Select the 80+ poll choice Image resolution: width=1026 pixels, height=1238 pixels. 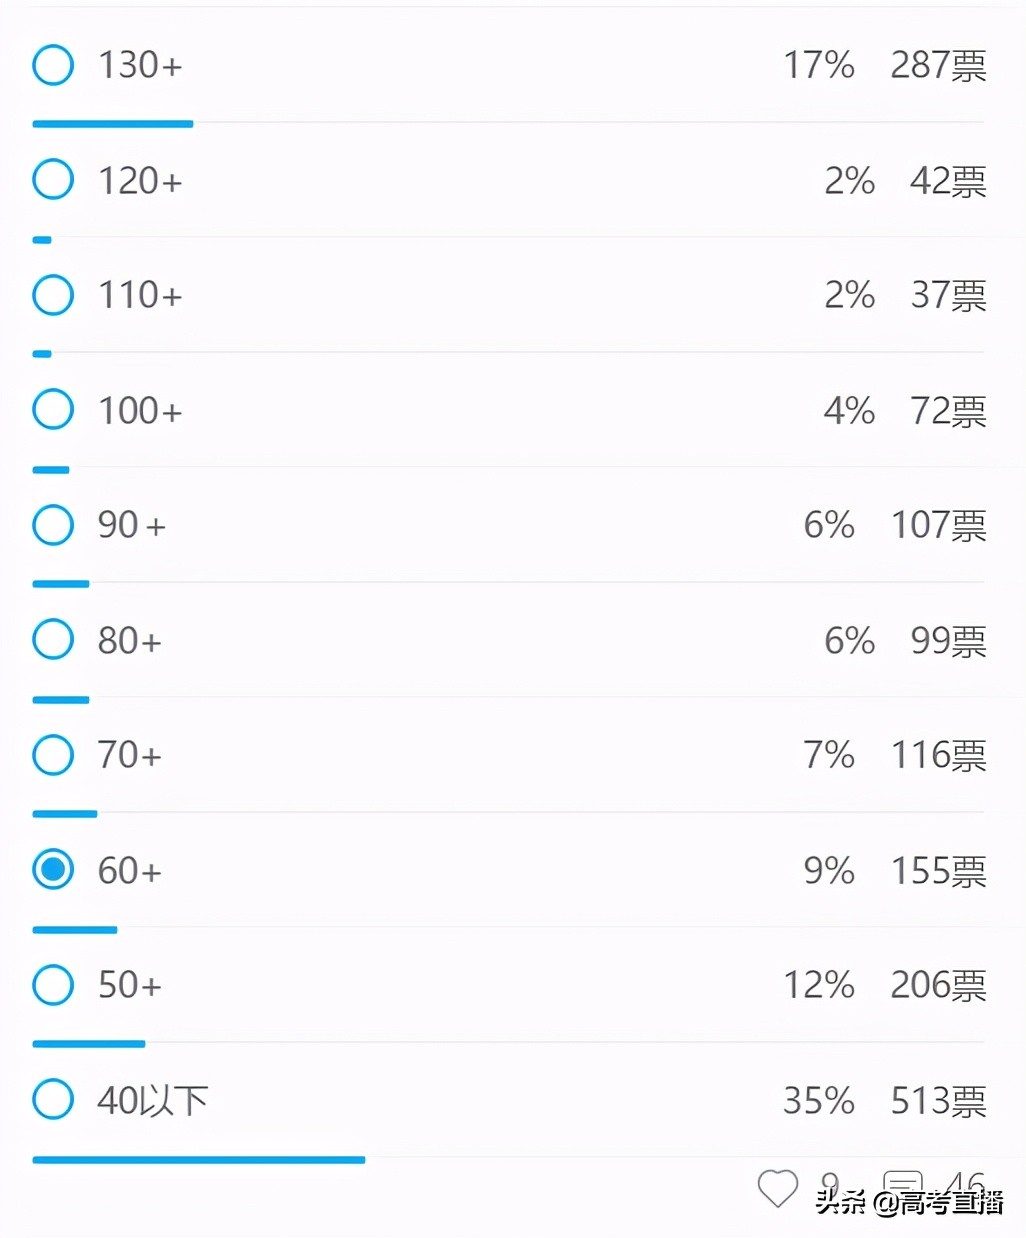point(53,640)
